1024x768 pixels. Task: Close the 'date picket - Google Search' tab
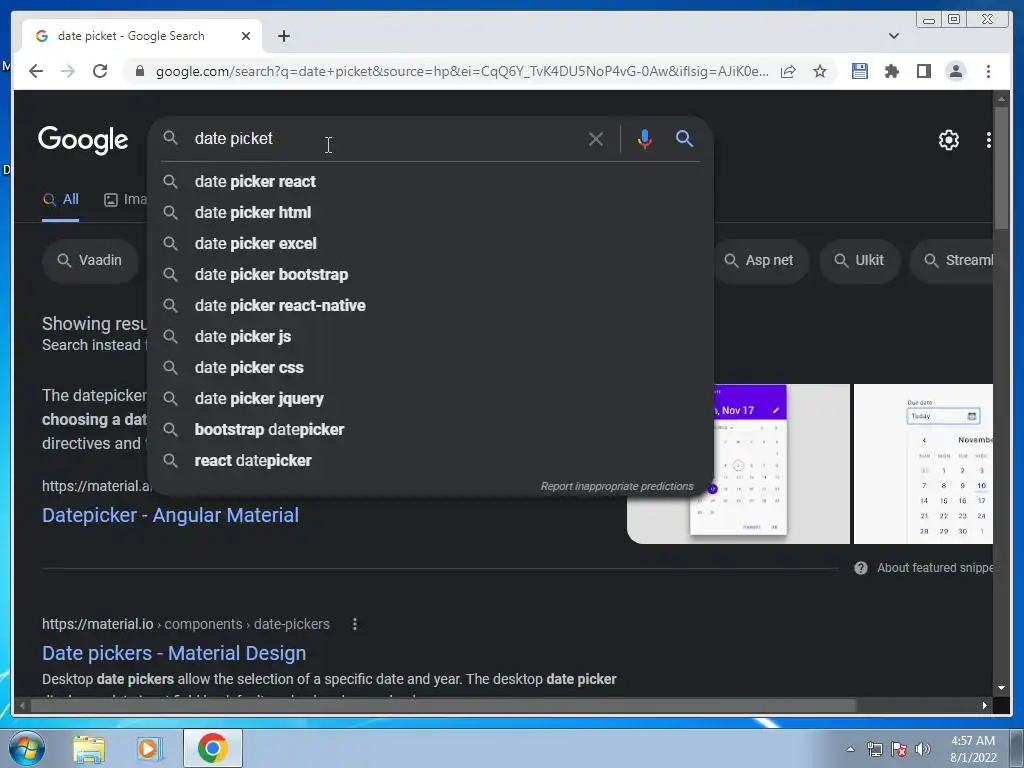pos(246,36)
